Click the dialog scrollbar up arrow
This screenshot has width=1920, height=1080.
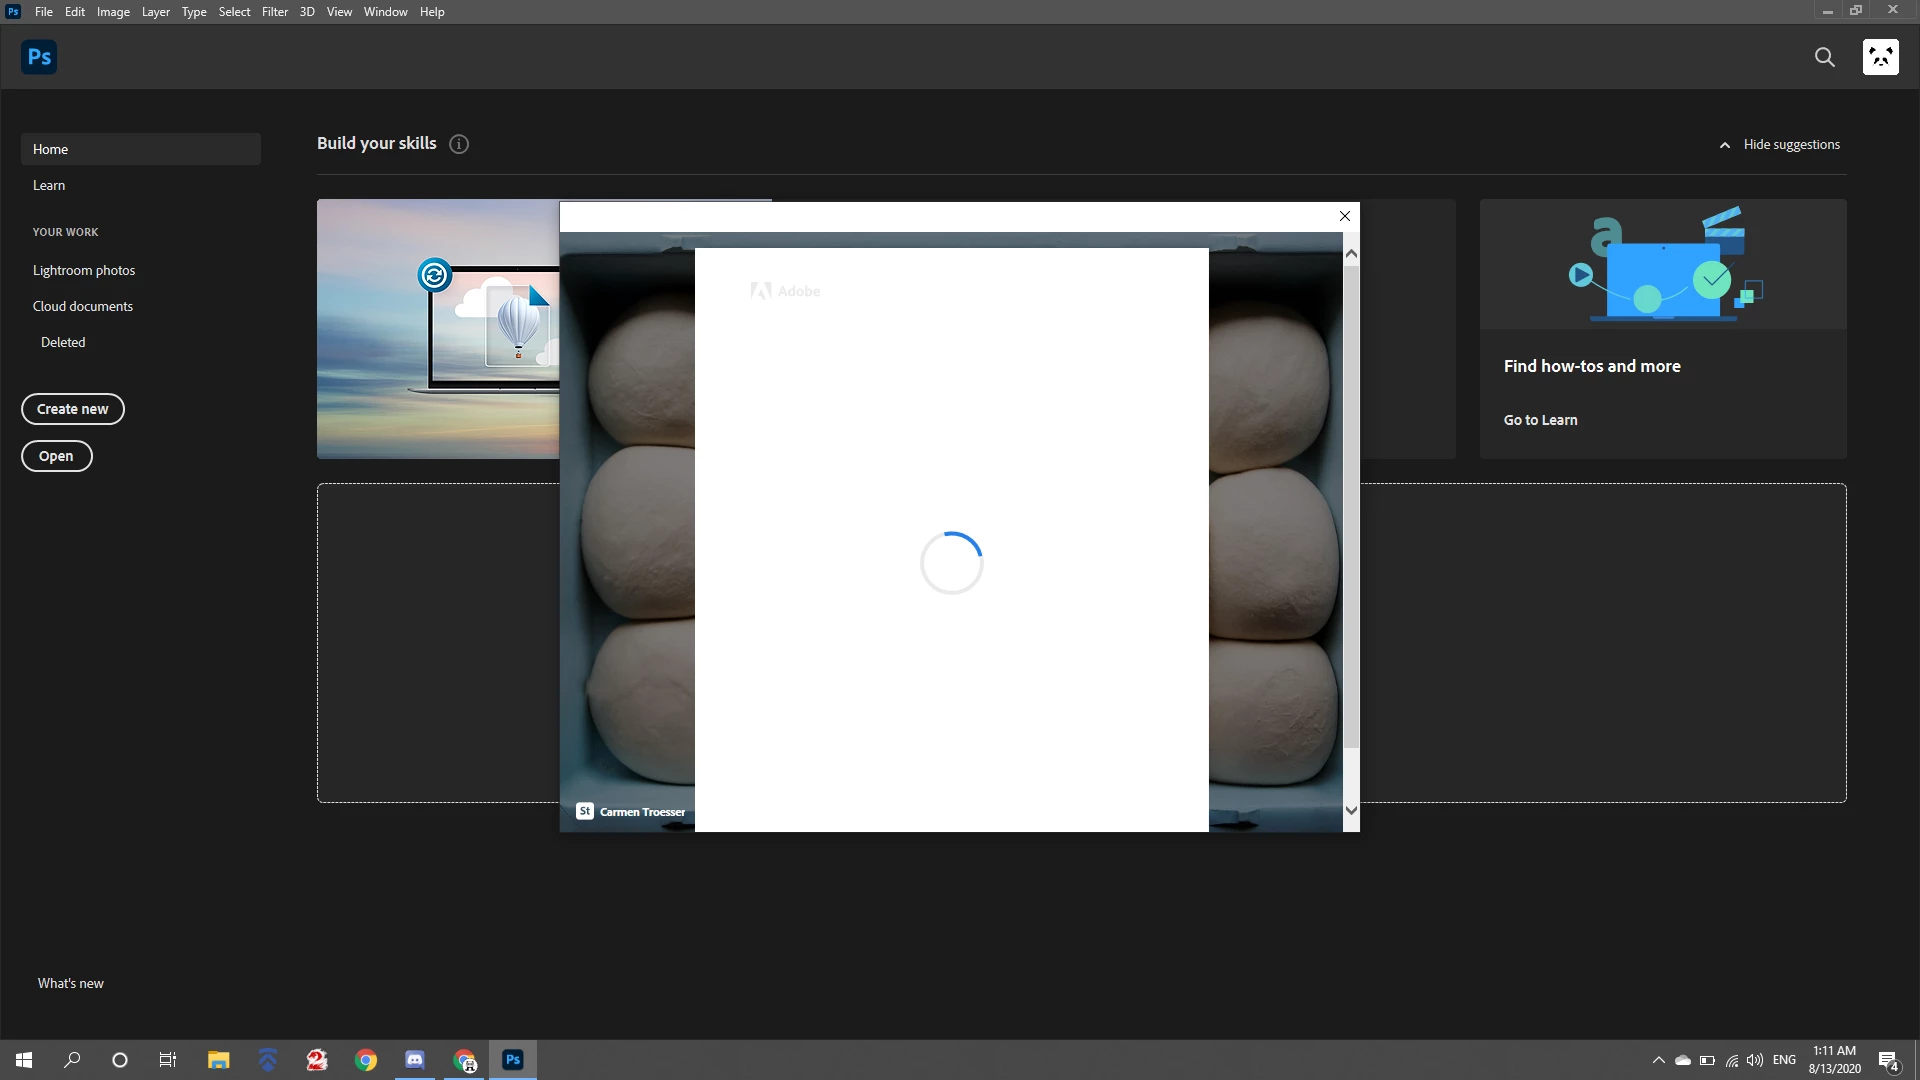click(x=1351, y=254)
